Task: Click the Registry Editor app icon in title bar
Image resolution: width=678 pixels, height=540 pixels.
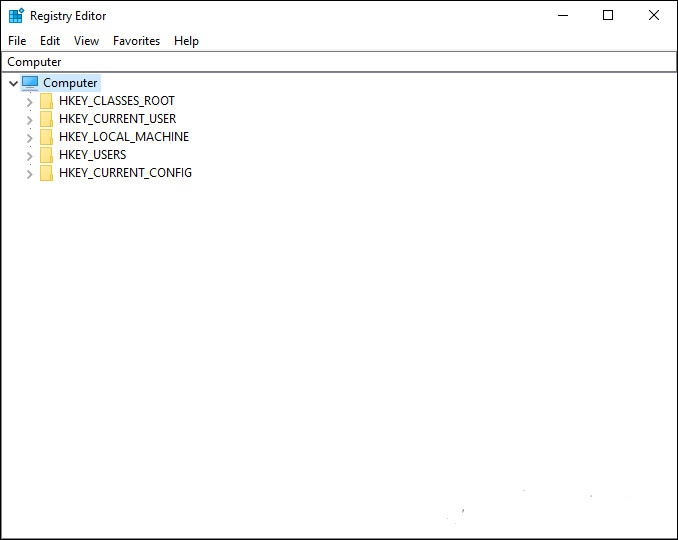Action: pyautogui.click(x=16, y=16)
